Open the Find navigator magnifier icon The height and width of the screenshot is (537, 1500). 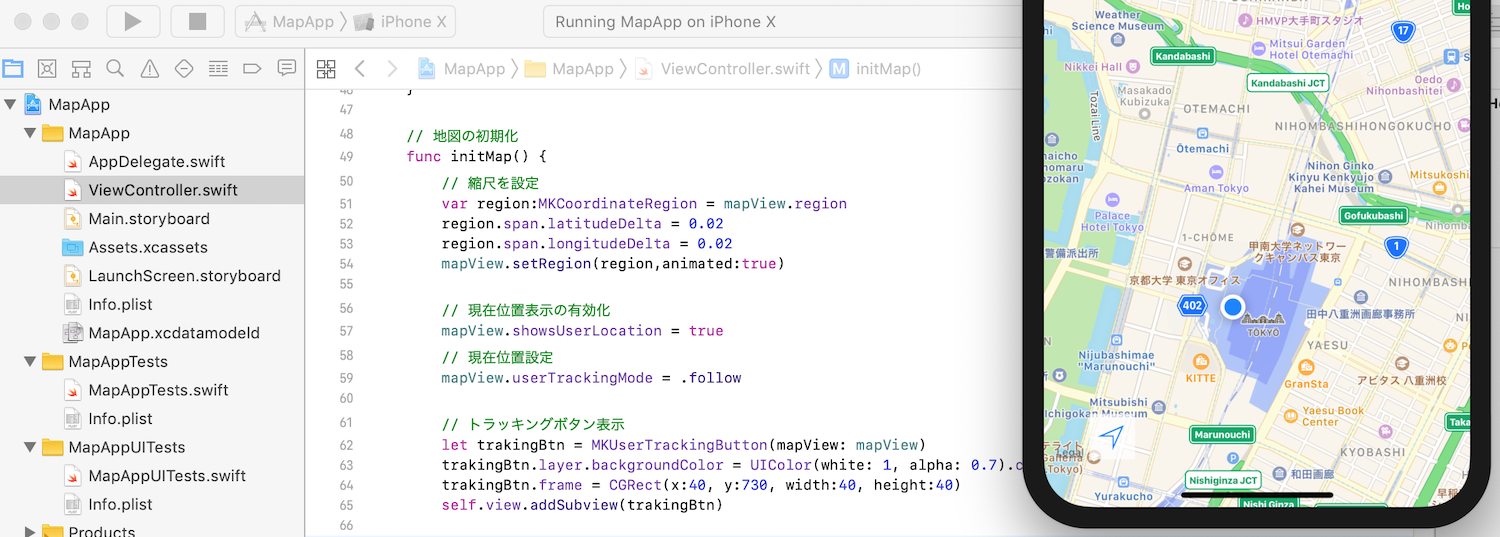pyautogui.click(x=115, y=68)
